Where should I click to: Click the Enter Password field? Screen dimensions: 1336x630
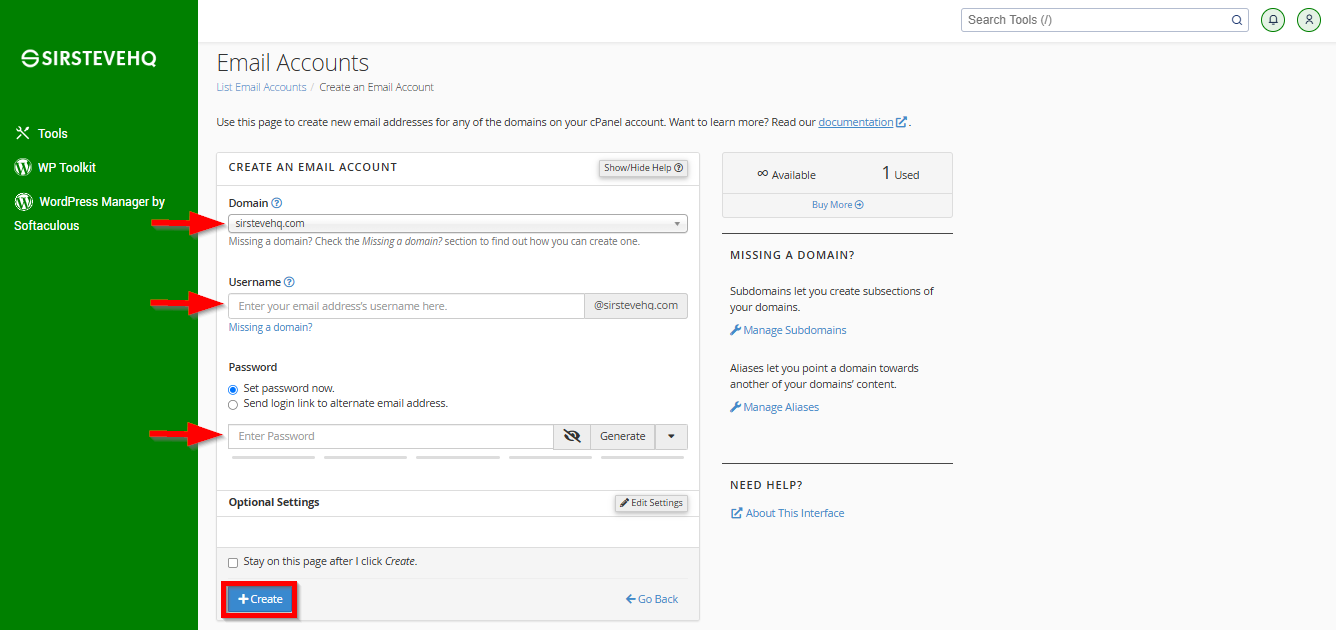pyautogui.click(x=391, y=436)
